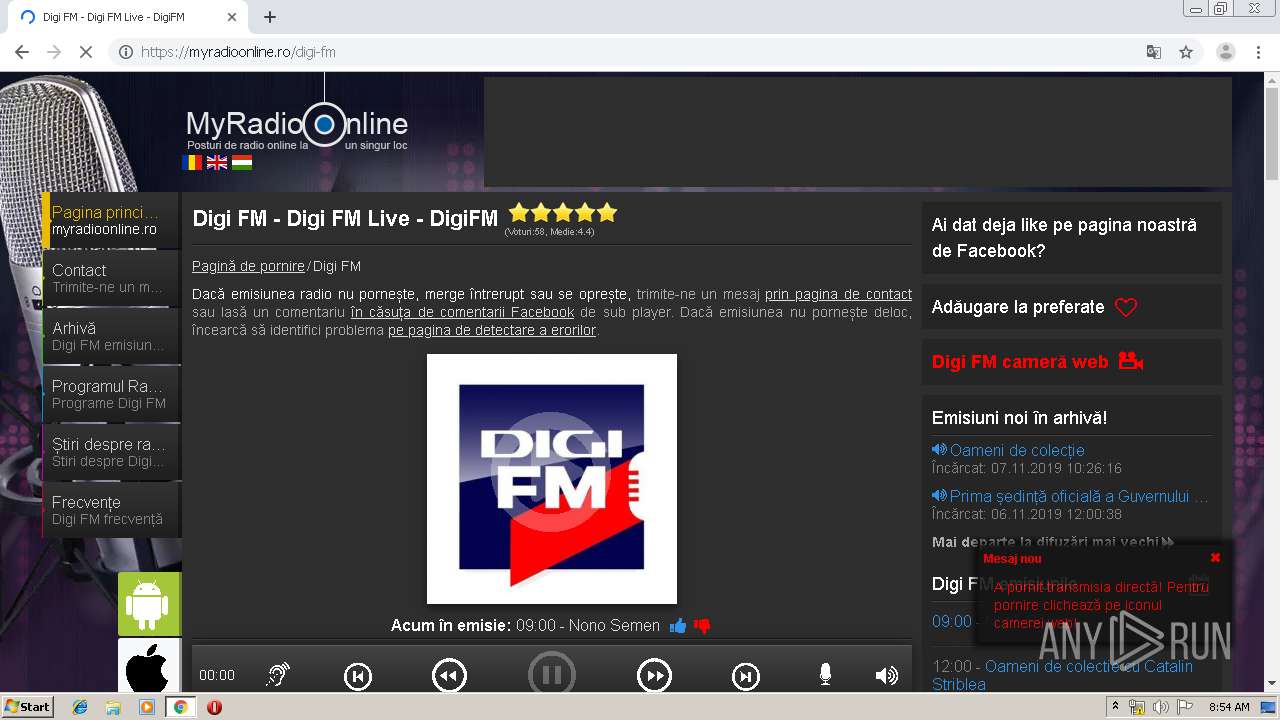Go back using browser back arrow
This screenshot has height=720, width=1280.
click(22, 52)
